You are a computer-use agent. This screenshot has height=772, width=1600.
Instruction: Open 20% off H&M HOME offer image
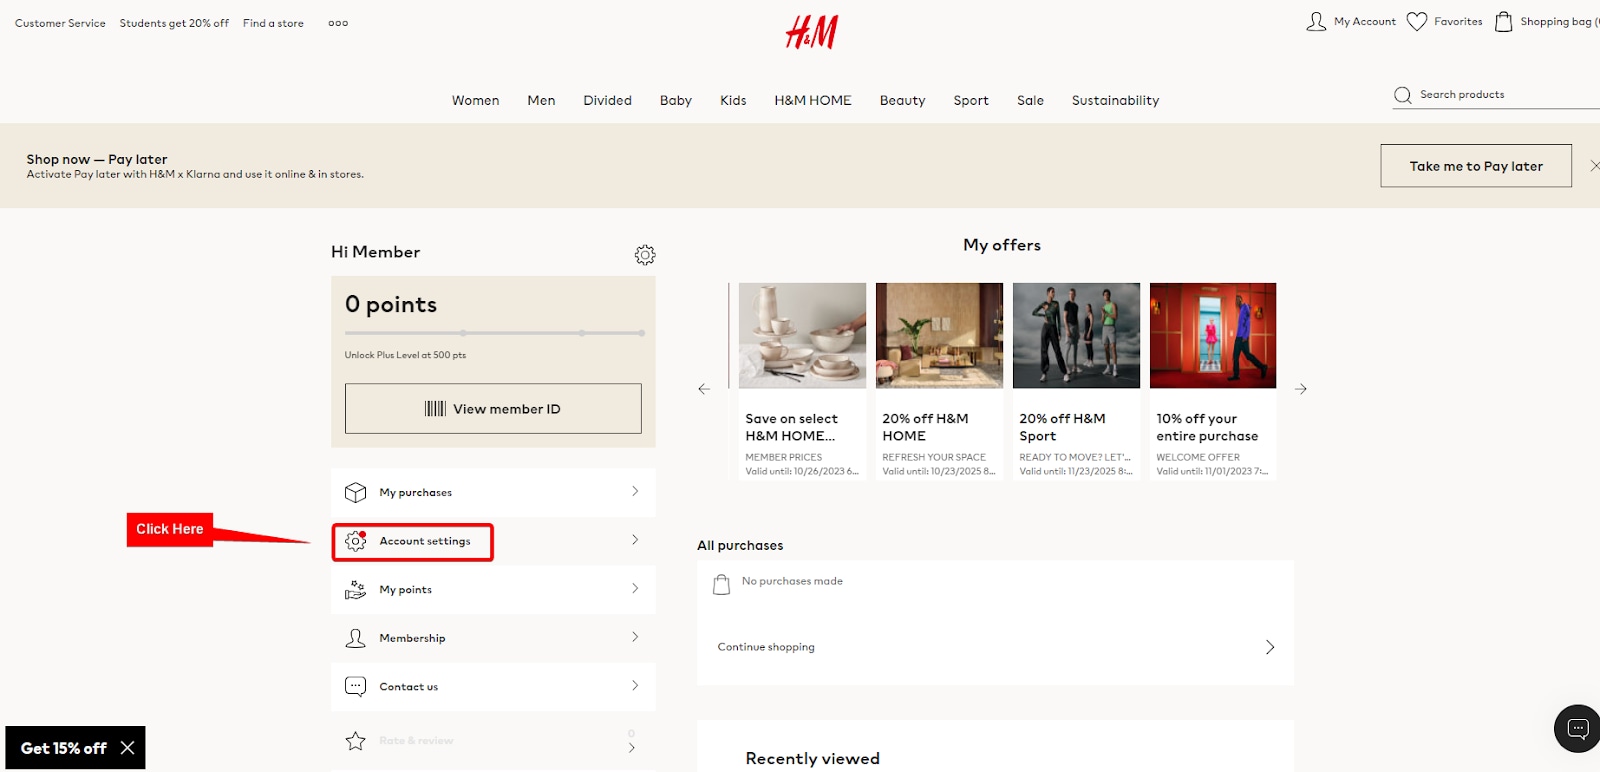(x=939, y=335)
